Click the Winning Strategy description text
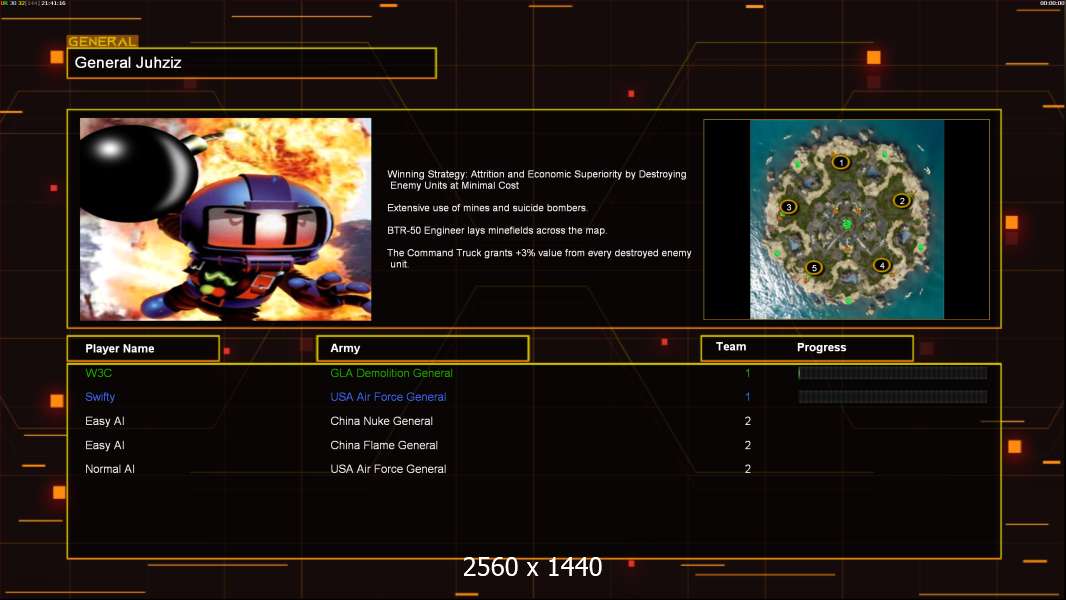The width and height of the screenshot is (1066, 600). click(x=536, y=179)
